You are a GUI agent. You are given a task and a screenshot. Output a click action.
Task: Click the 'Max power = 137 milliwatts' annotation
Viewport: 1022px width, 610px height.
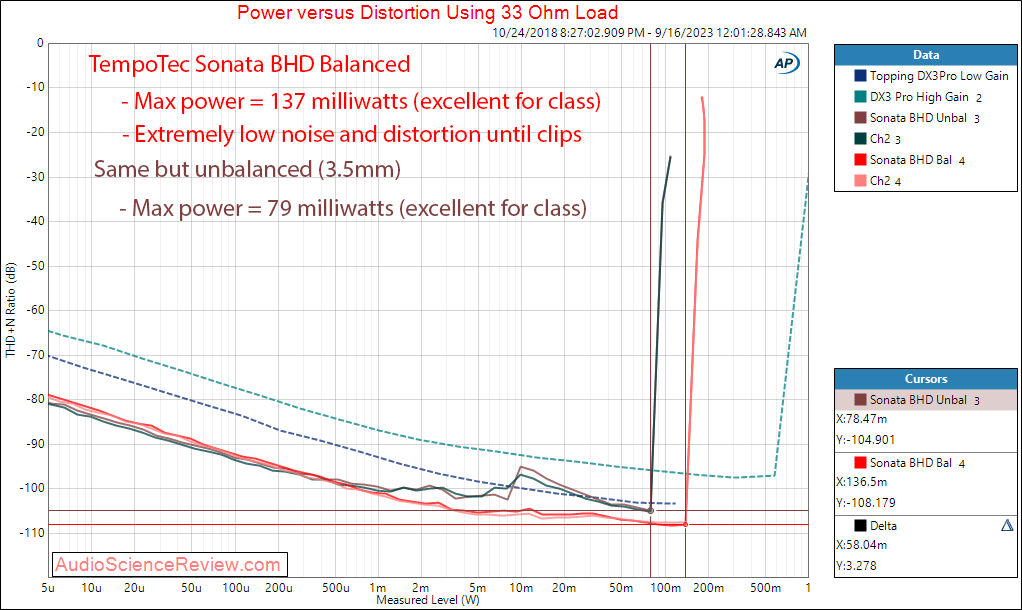coord(361,102)
